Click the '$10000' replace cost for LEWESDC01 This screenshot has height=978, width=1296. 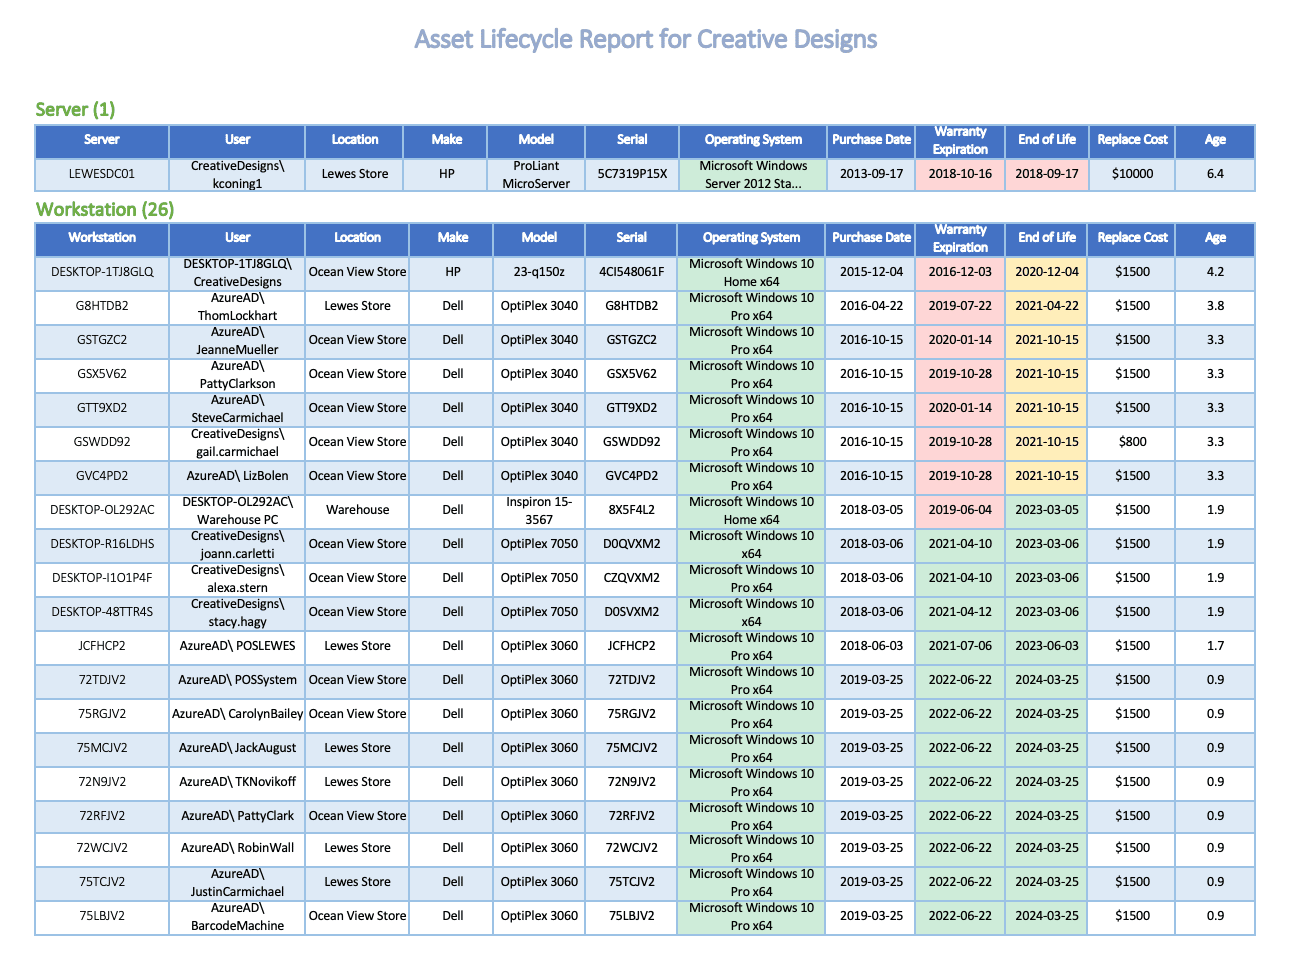coord(1131,173)
